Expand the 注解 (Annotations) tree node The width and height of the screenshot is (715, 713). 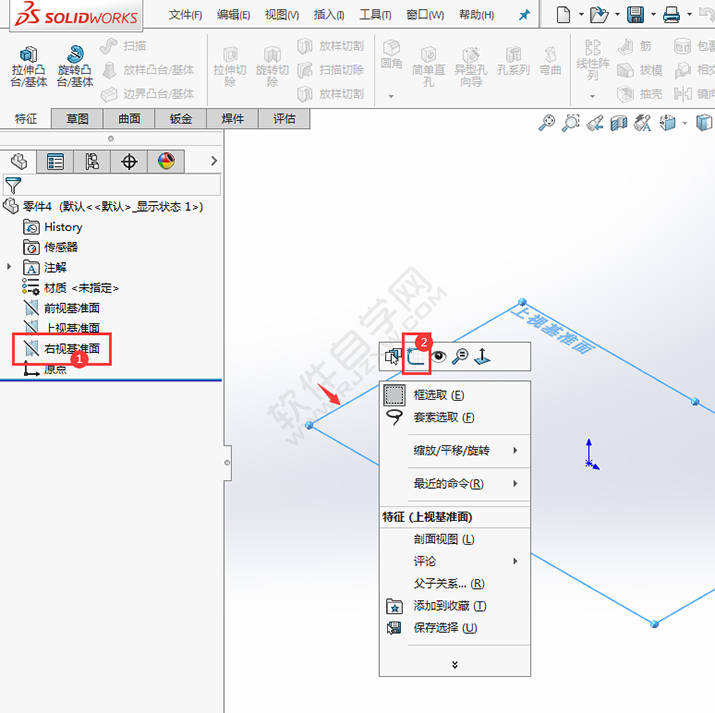point(9,266)
